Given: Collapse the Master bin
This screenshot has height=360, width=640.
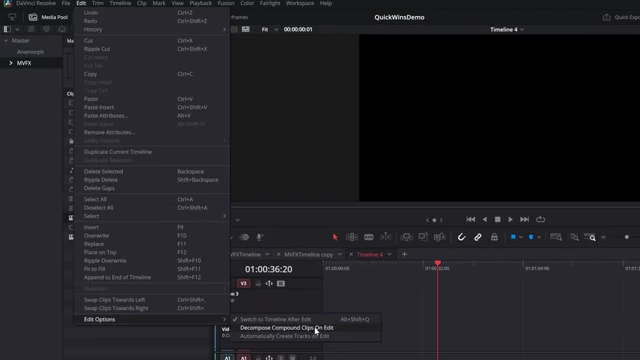Looking at the screenshot, I should [6, 41].
